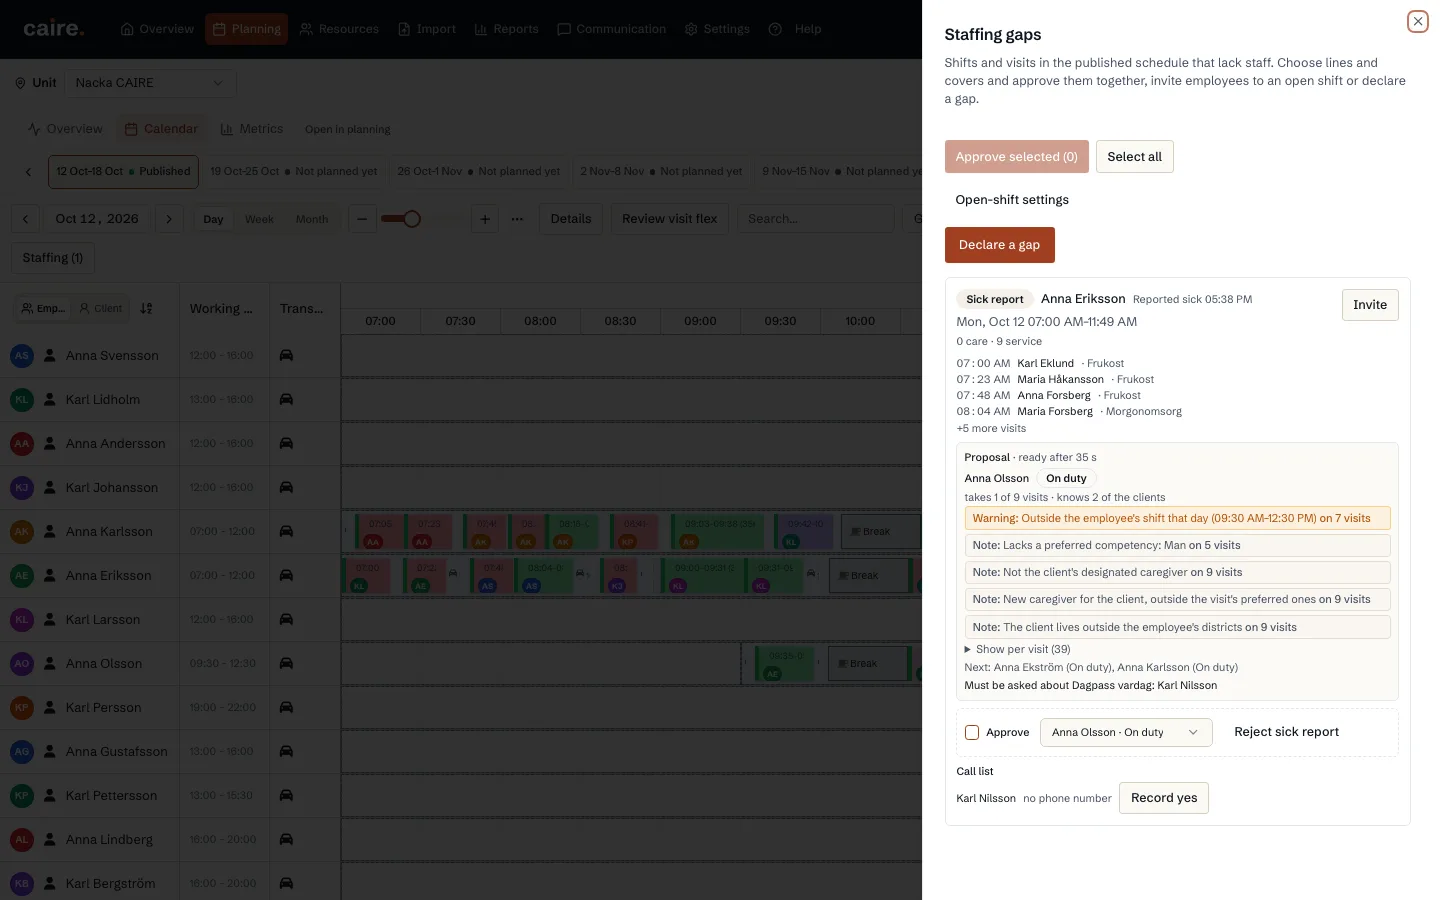Screen dimensions: 1440x900
Task: Open the Unit dropdown showing Nacka CAIRE
Action: pyautogui.click(x=150, y=83)
